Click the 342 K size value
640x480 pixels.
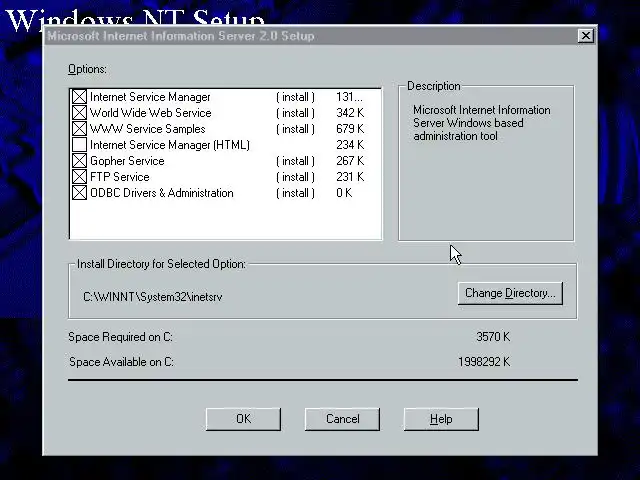tap(350, 113)
